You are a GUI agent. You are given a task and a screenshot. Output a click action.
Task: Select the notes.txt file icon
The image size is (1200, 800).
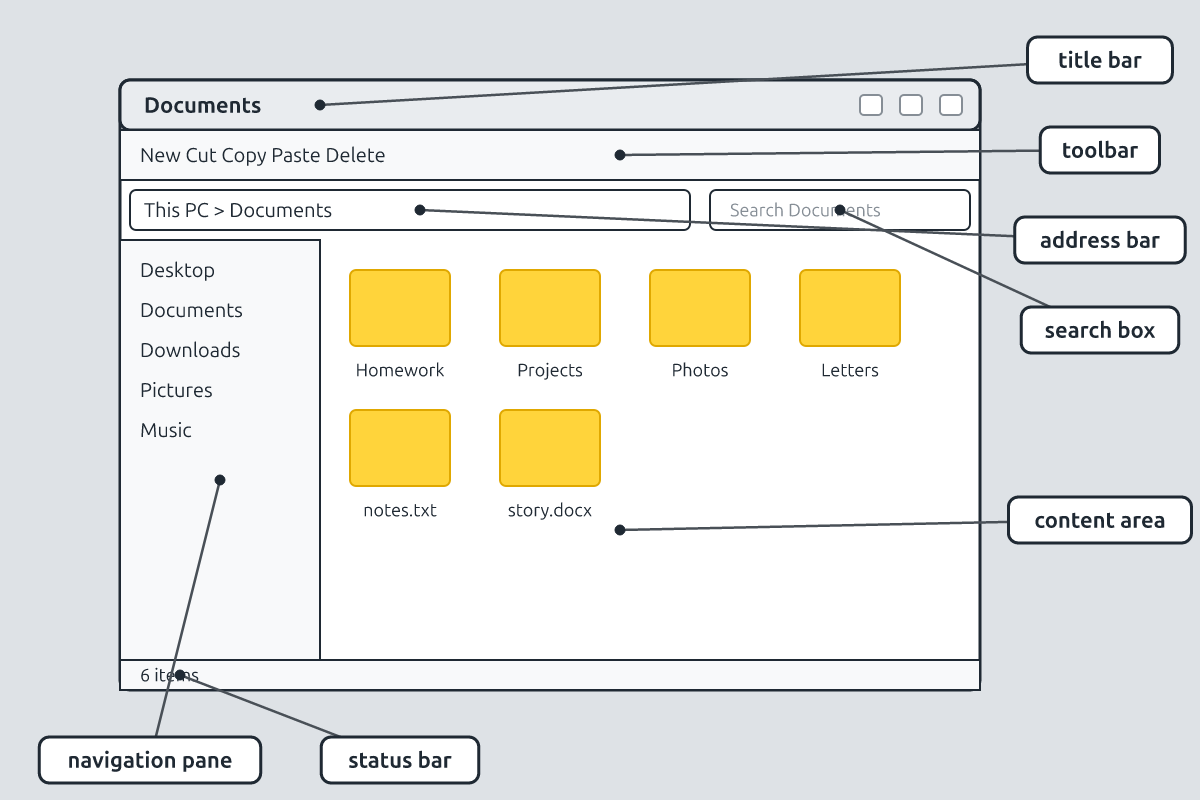click(400, 448)
